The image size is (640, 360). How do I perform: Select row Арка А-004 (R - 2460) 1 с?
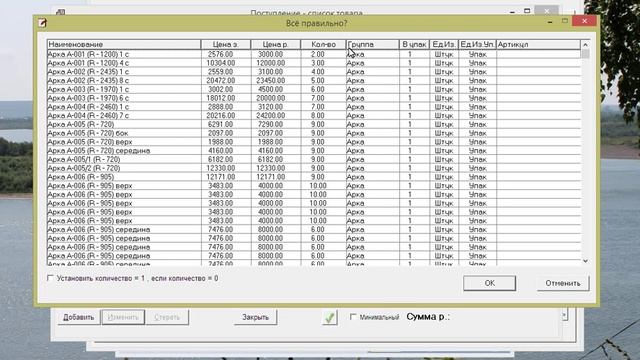click(313, 107)
